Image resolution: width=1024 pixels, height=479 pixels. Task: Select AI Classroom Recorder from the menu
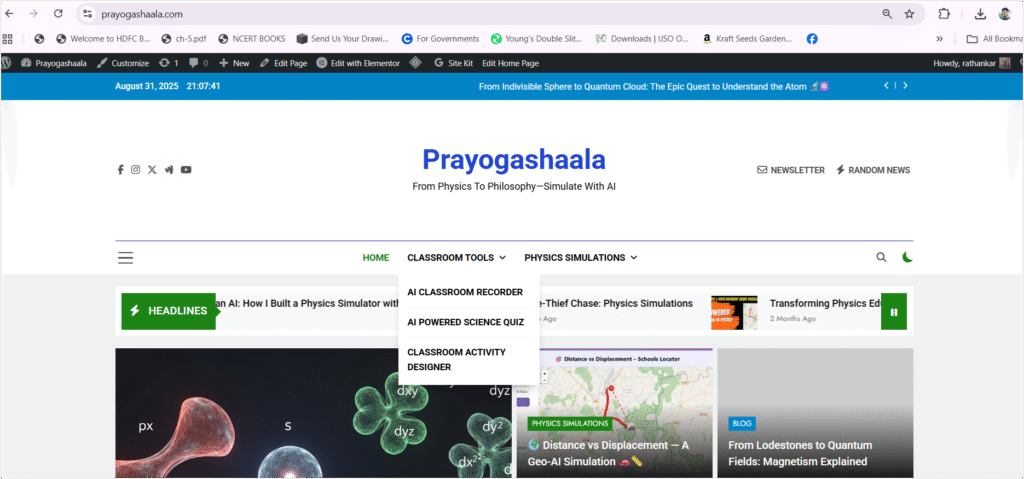[x=464, y=292]
